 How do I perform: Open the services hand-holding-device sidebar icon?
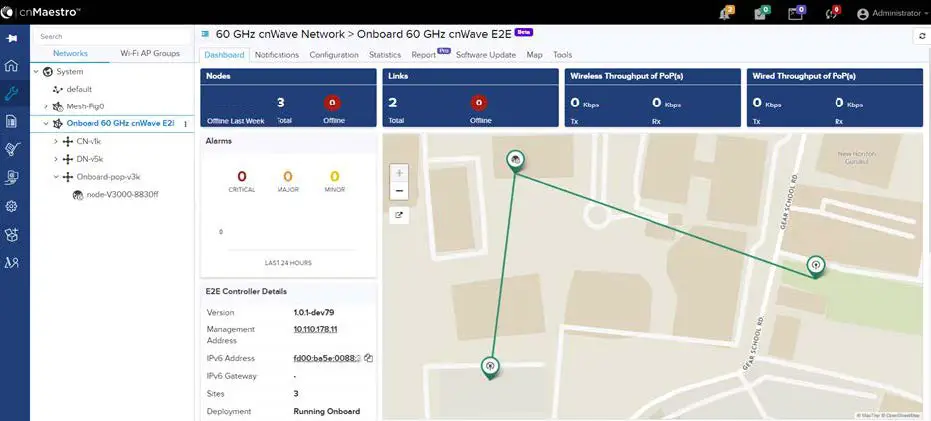point(11,178)
